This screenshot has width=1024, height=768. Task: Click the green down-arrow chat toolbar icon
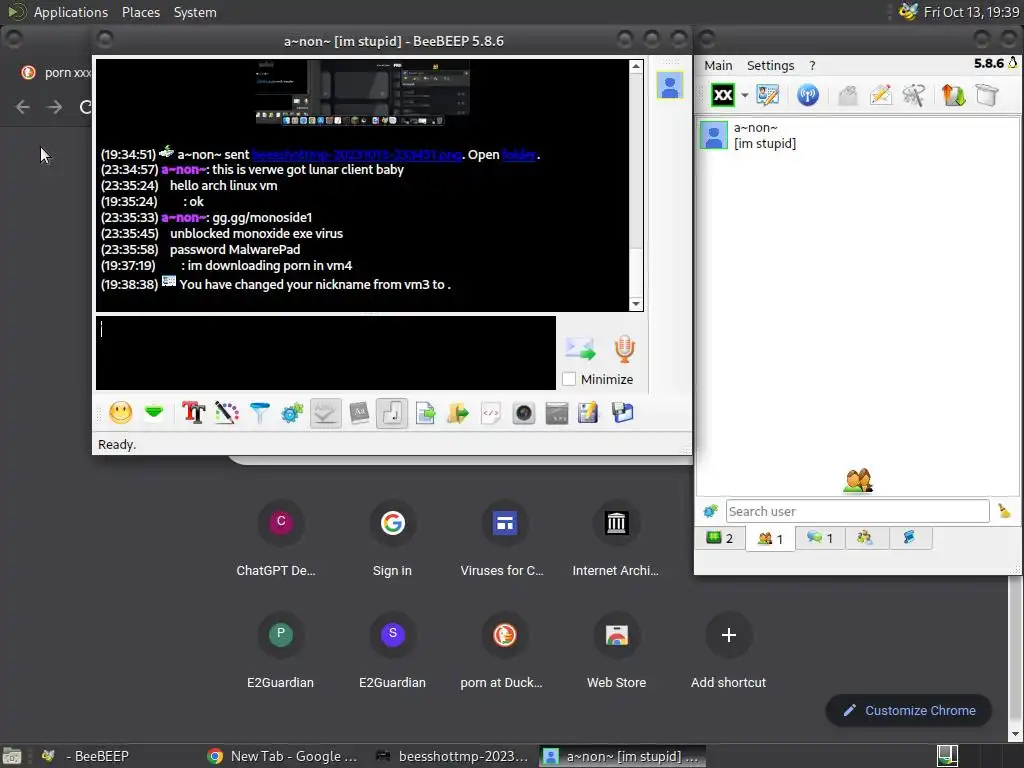[154, 413]
